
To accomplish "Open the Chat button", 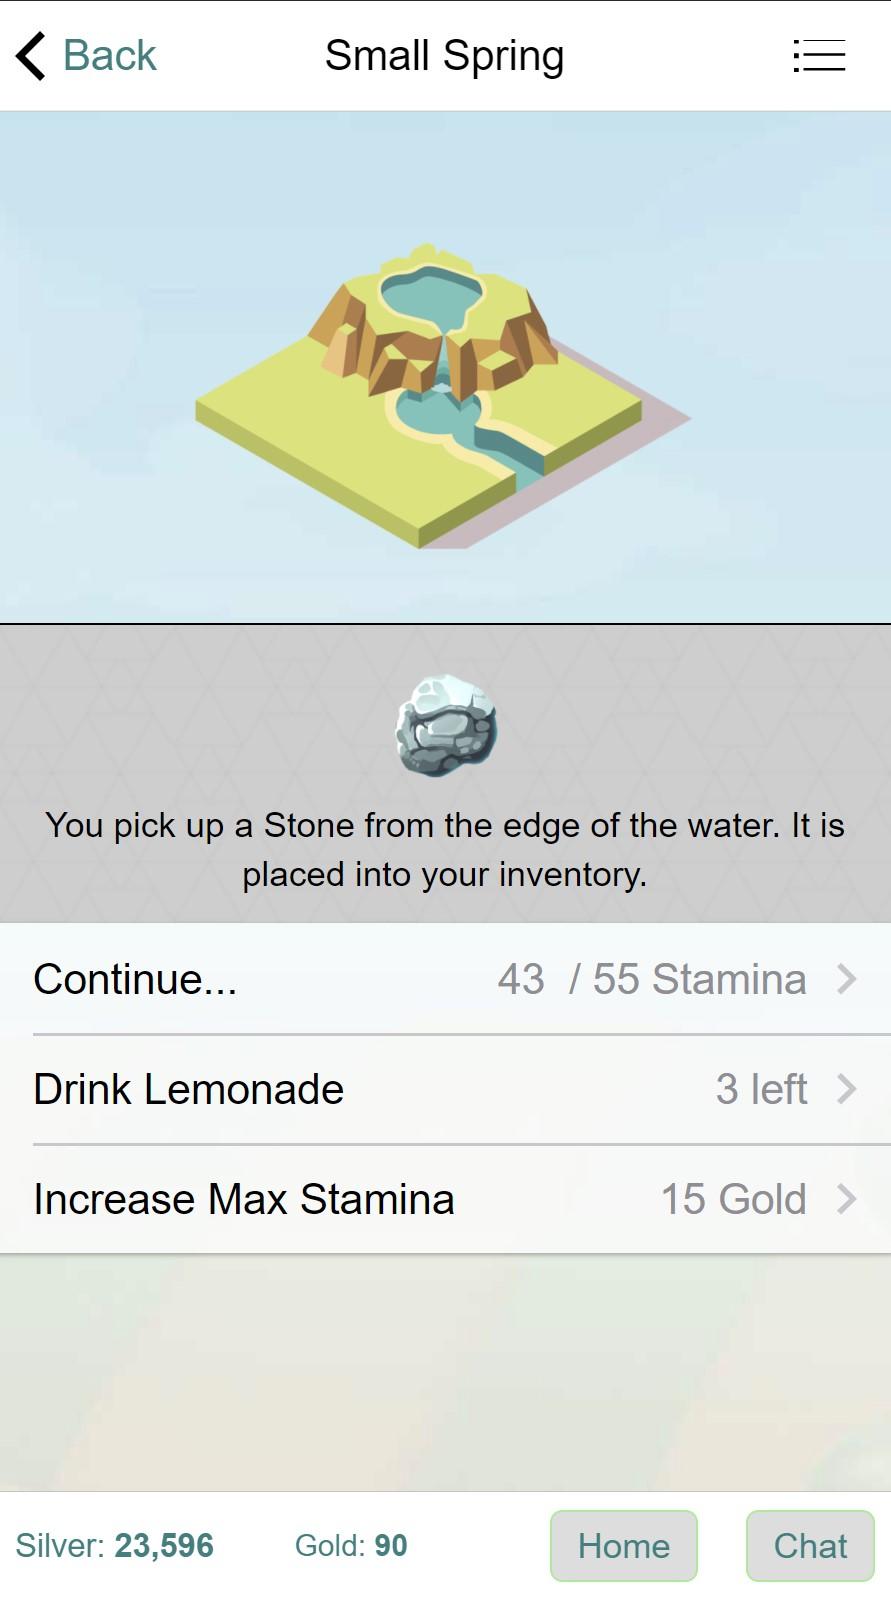I will [x=810, y=1546].
